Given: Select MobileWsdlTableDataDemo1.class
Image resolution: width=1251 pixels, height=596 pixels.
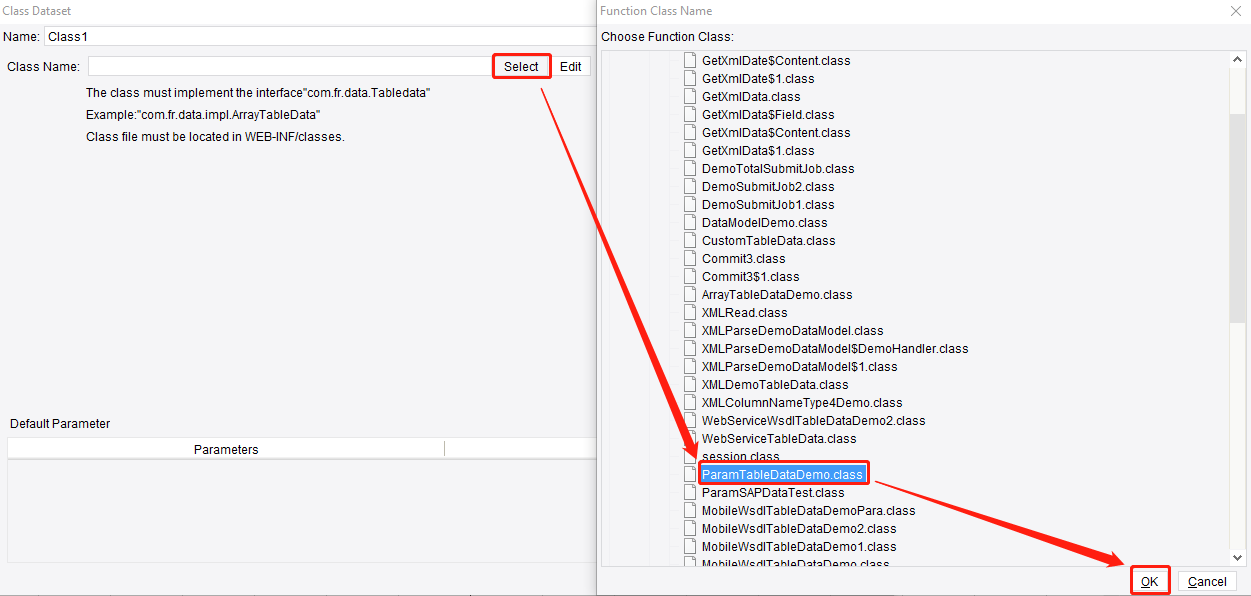Looking at the screenshot, I should coord(799,546).
